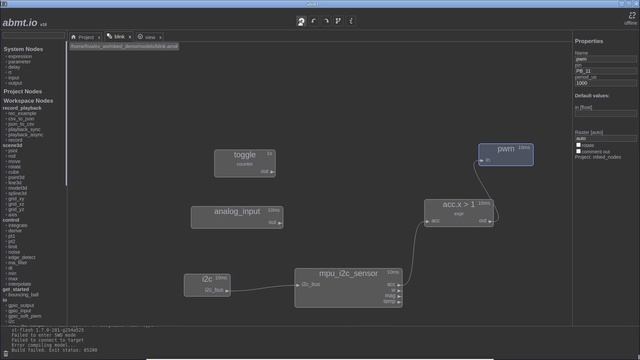
Task: Click the undo arrow icon
Action: point(313,21)
